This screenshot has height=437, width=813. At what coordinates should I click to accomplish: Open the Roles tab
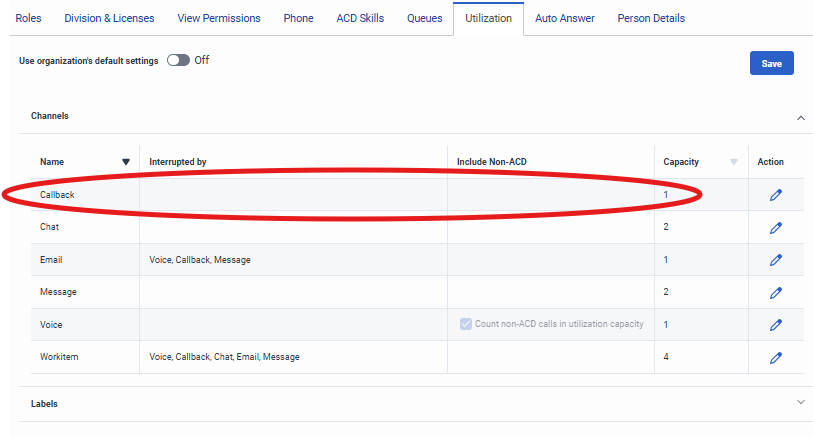coord(29,18)
